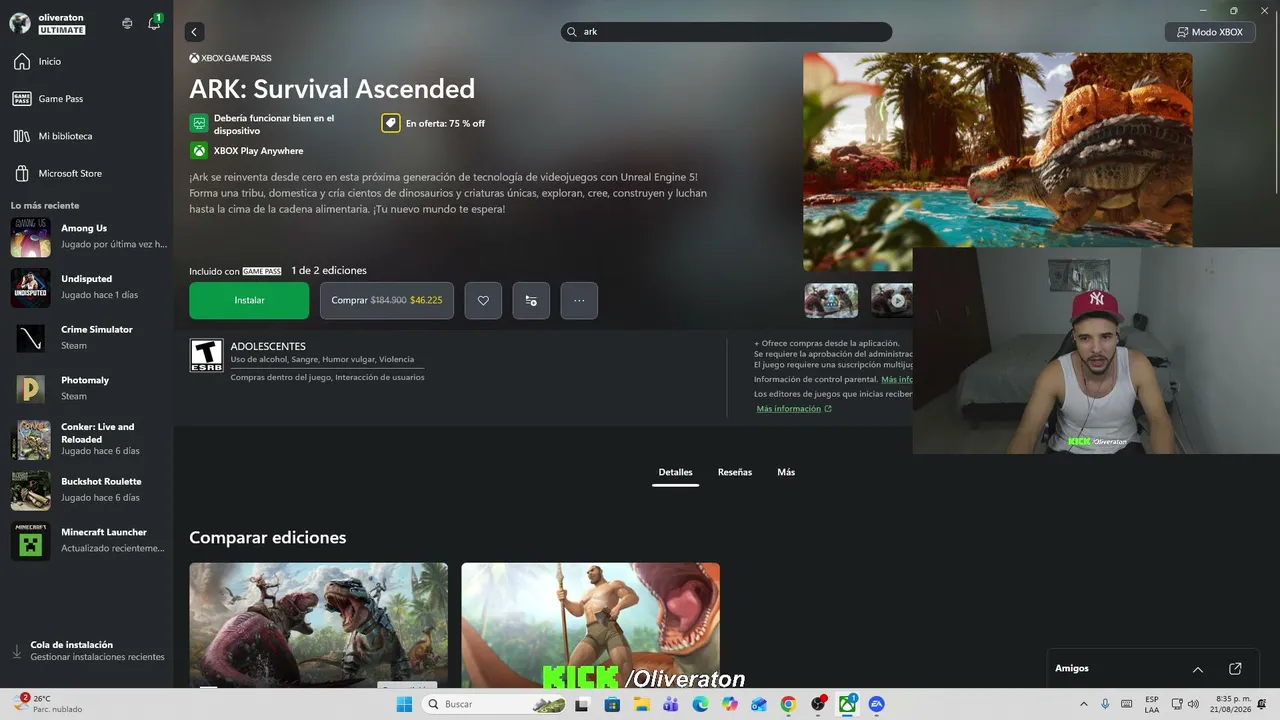Open more options ellipsis button
Image resolution: width=1280 pixels, height=720 pixels.
coord(579,300)
